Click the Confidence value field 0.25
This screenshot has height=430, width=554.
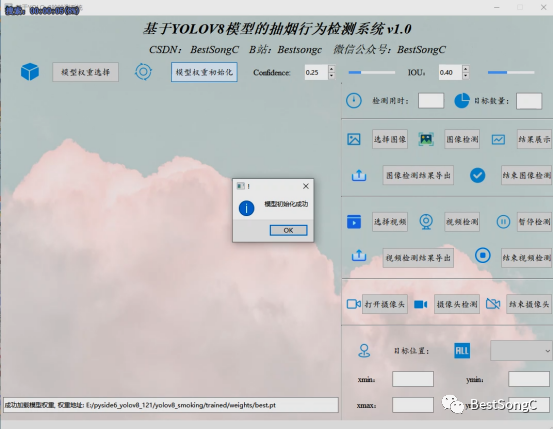click(317, 72)
